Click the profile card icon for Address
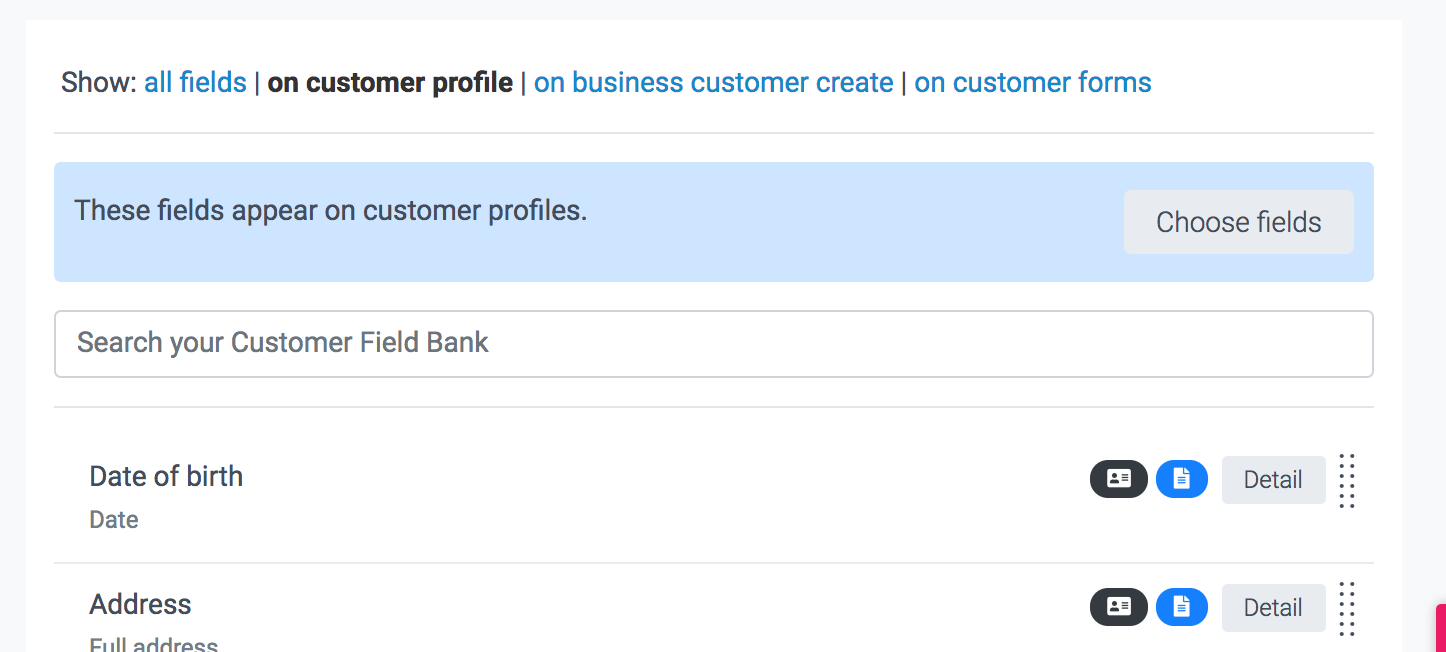This screenshot has height=652, width=1446. pos(1118,607)
